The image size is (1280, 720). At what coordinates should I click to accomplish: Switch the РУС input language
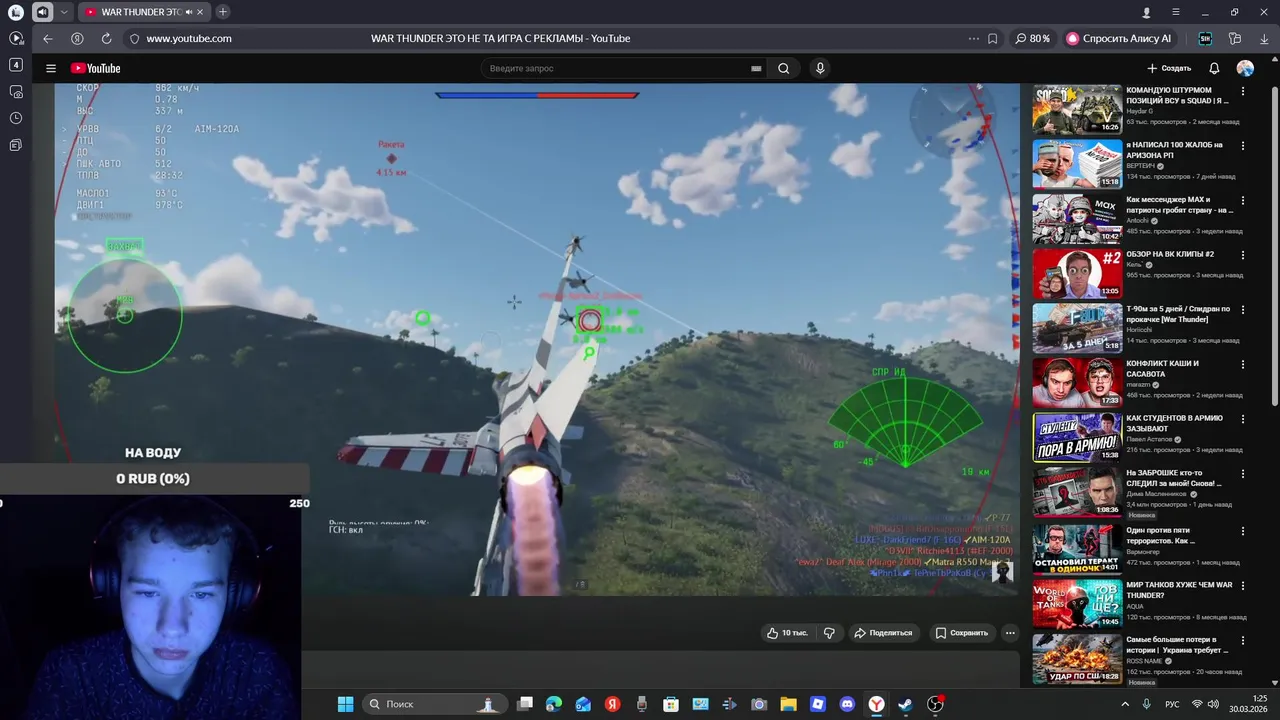(1172, 704)
